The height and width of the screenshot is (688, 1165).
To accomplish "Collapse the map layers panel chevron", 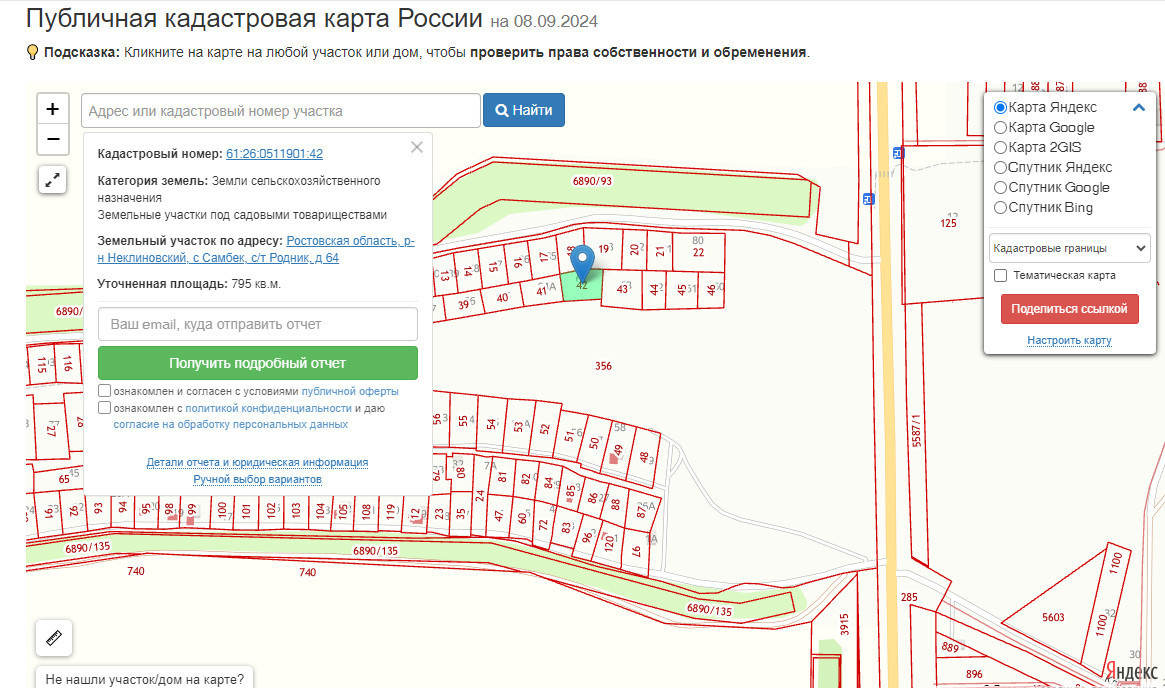I will [1138, 108].
